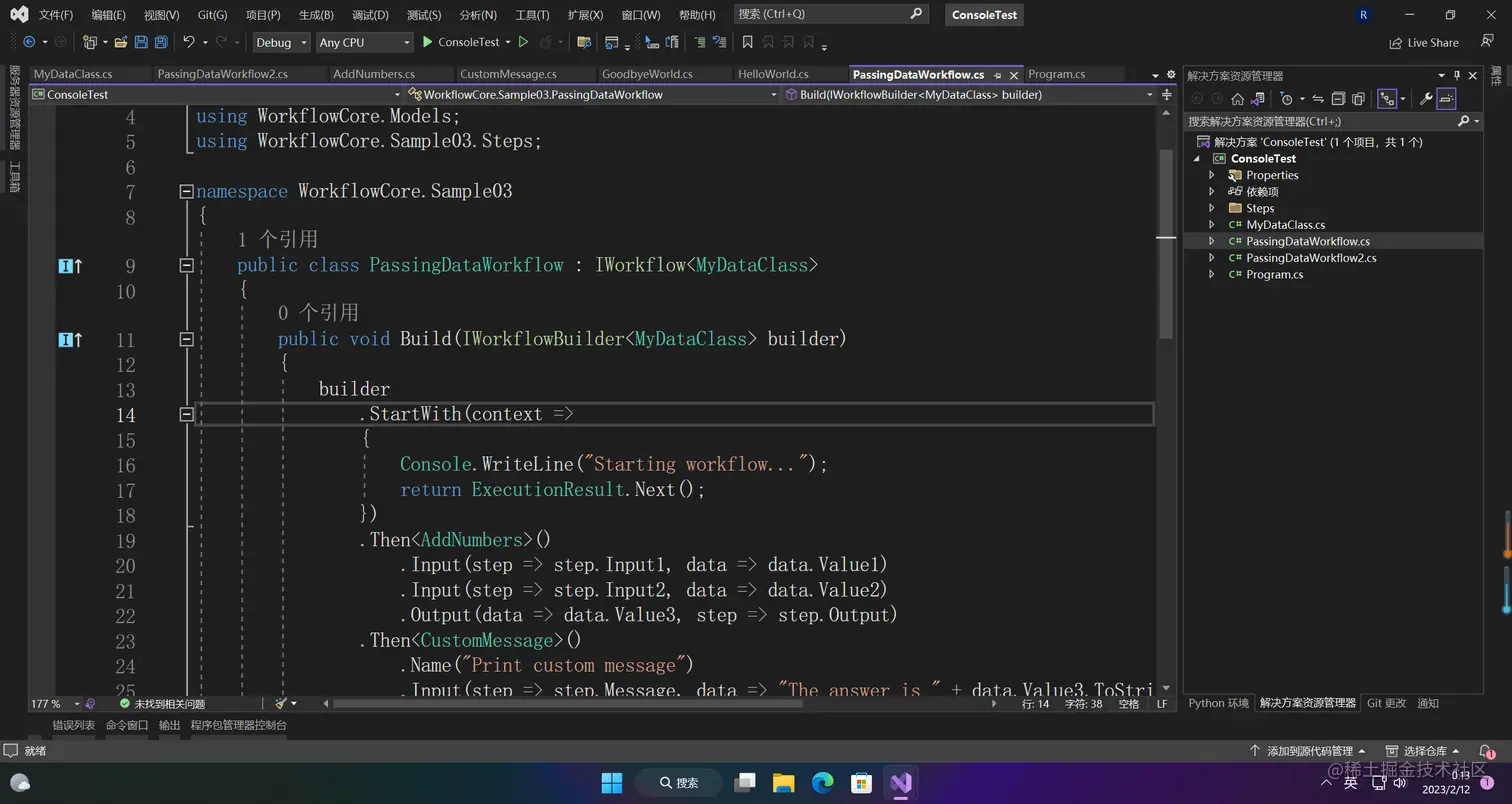Click the Live Share icon button
Screen dimensions: 1512x804
pos(1424,42)
